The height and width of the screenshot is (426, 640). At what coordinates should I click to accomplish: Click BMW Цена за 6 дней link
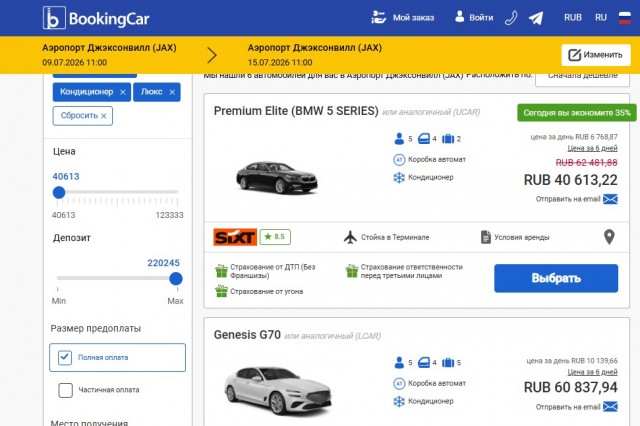[592, 148]
